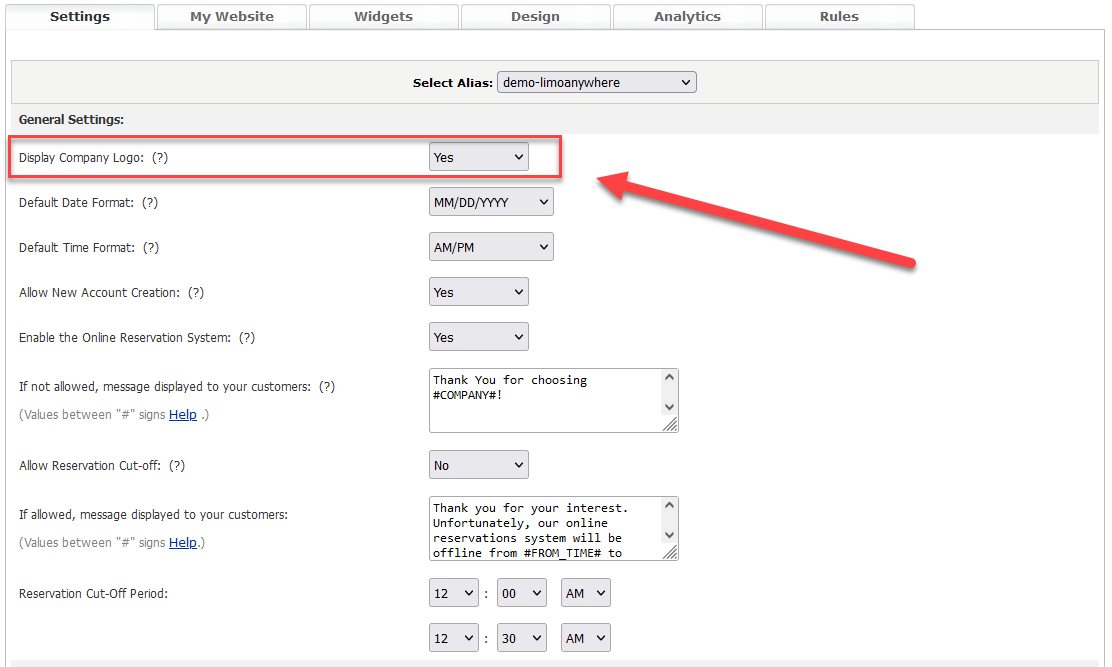Expand the Select Alias dropdown
Image resolution: width=1112 pixels, height=667 pixels.
pyautogui.click(x=596, y=83)
